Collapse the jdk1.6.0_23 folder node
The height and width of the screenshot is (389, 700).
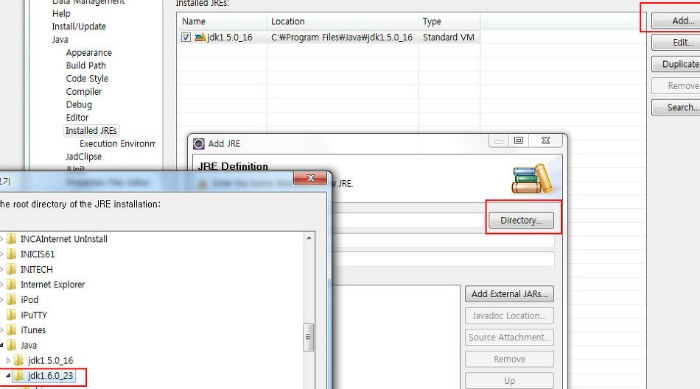[x=8, y=376]
